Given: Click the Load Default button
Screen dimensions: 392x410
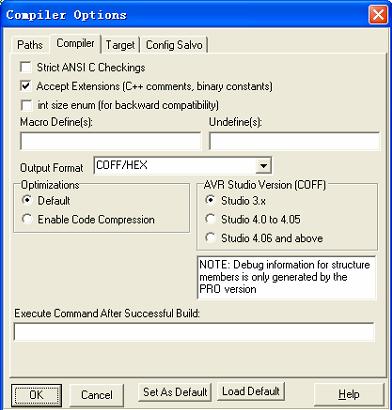Looking at the screenshot, I should [x=251, y=391].
